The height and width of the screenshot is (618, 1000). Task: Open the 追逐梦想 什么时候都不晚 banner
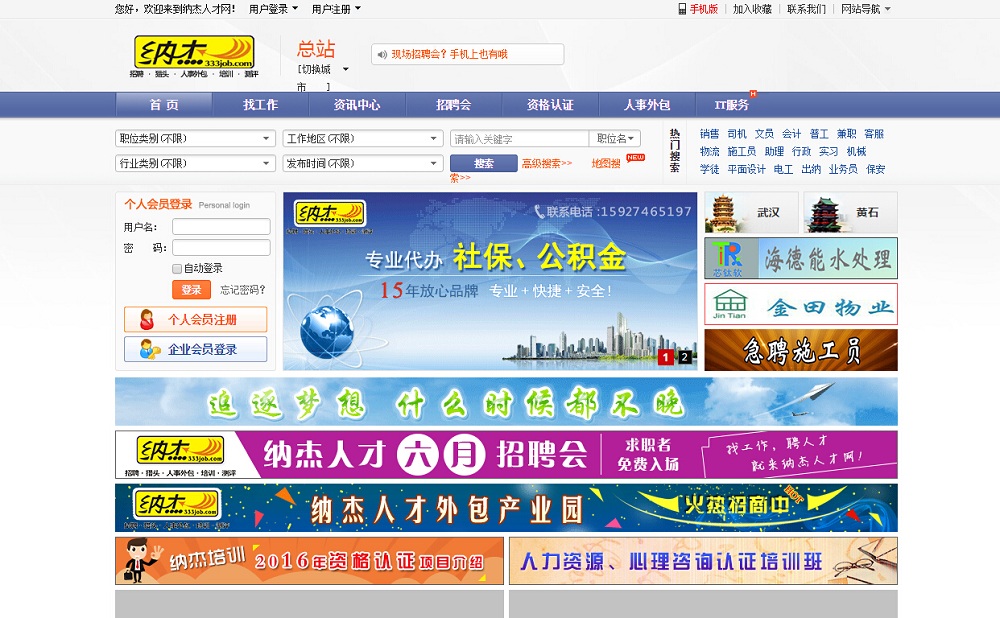pos(506,402)
